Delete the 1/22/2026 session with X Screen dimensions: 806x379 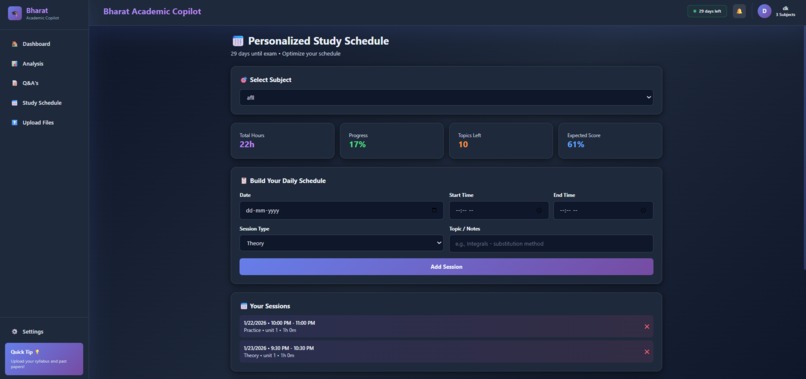(647, 327)
